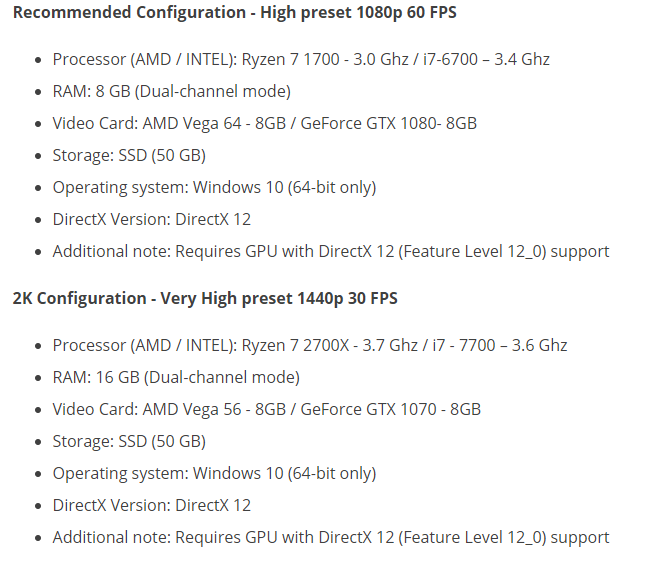653x562 pixels.
Task: Click Operating system line in Recommended Configuration
Action: 214,187
